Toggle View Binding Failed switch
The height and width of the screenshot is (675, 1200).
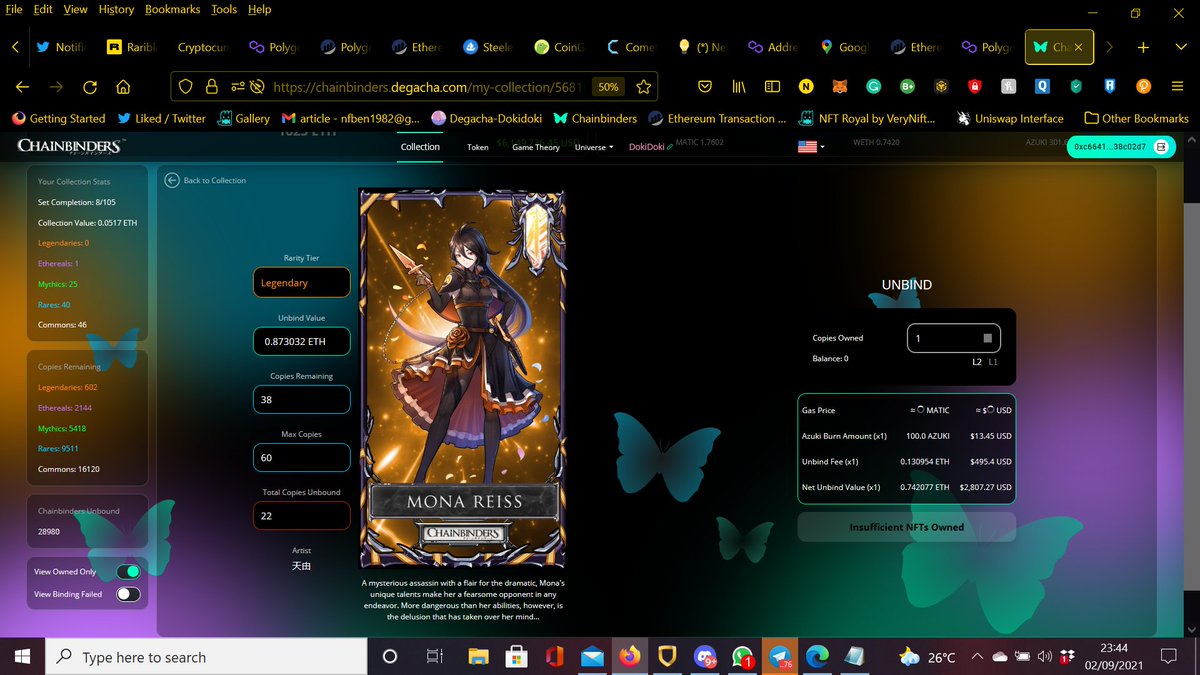pos(128,594)
